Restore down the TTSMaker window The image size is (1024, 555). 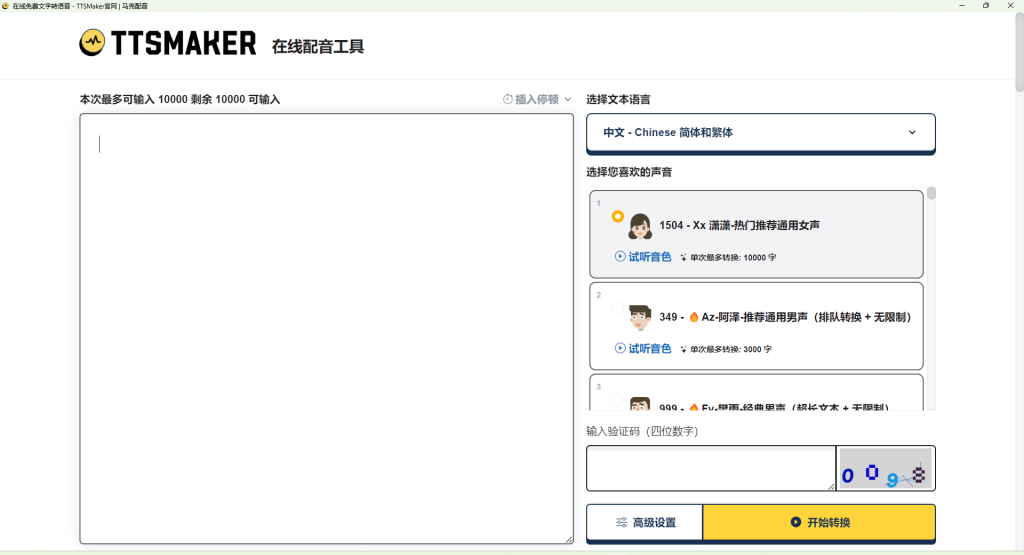pos(985,5)
